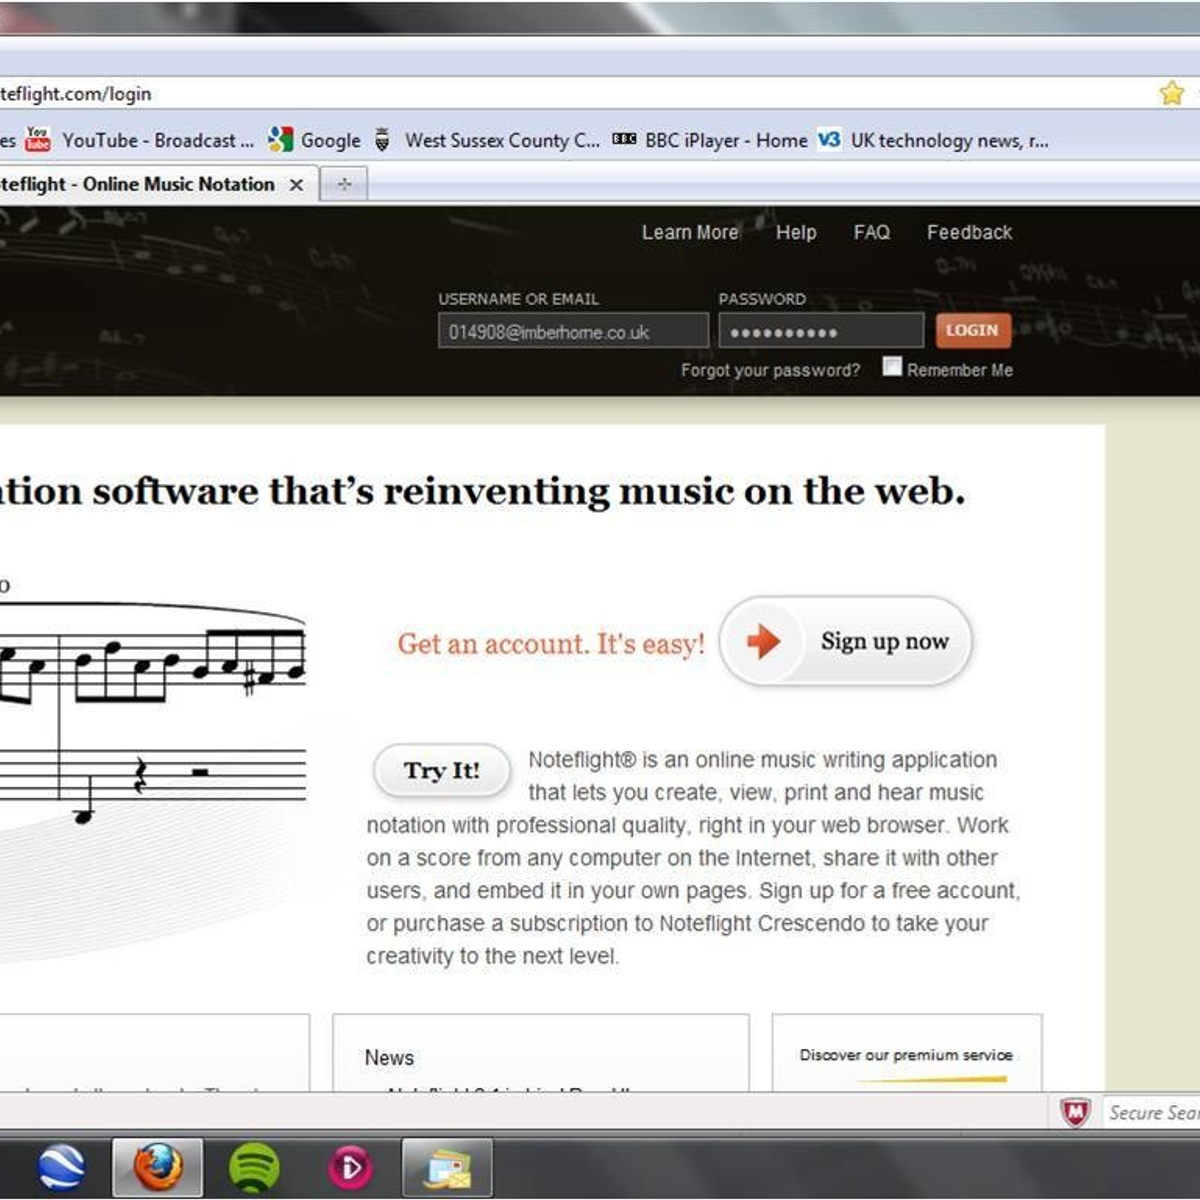Screen dimensions: 1200x1200
Task: Follow the Forgot your password link
Action: click(x=770, y=370)
